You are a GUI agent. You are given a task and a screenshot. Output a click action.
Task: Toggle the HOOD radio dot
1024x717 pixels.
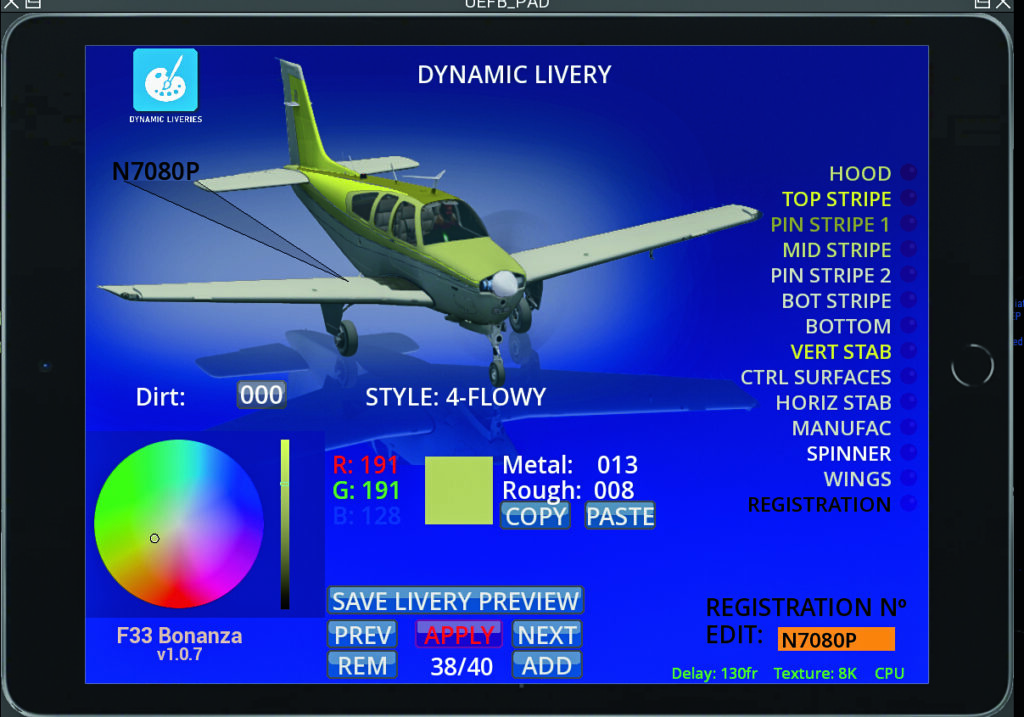point(910,173)
